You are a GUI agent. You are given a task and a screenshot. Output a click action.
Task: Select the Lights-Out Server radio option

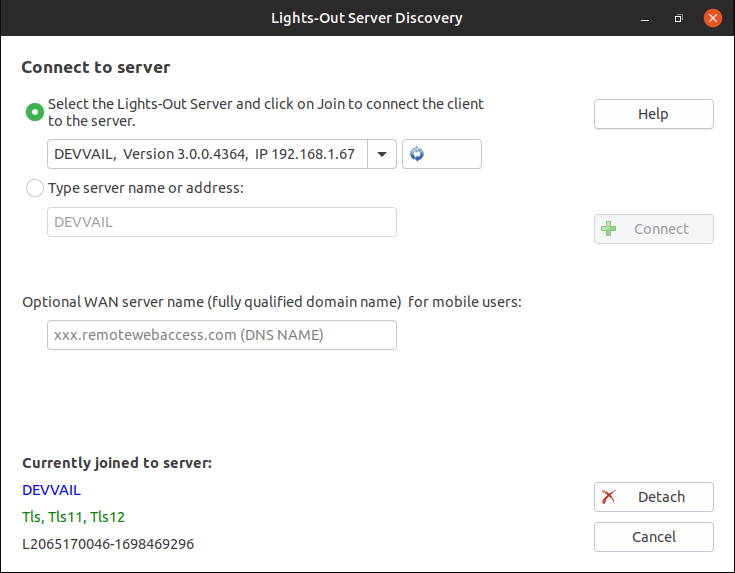point(35,112)
